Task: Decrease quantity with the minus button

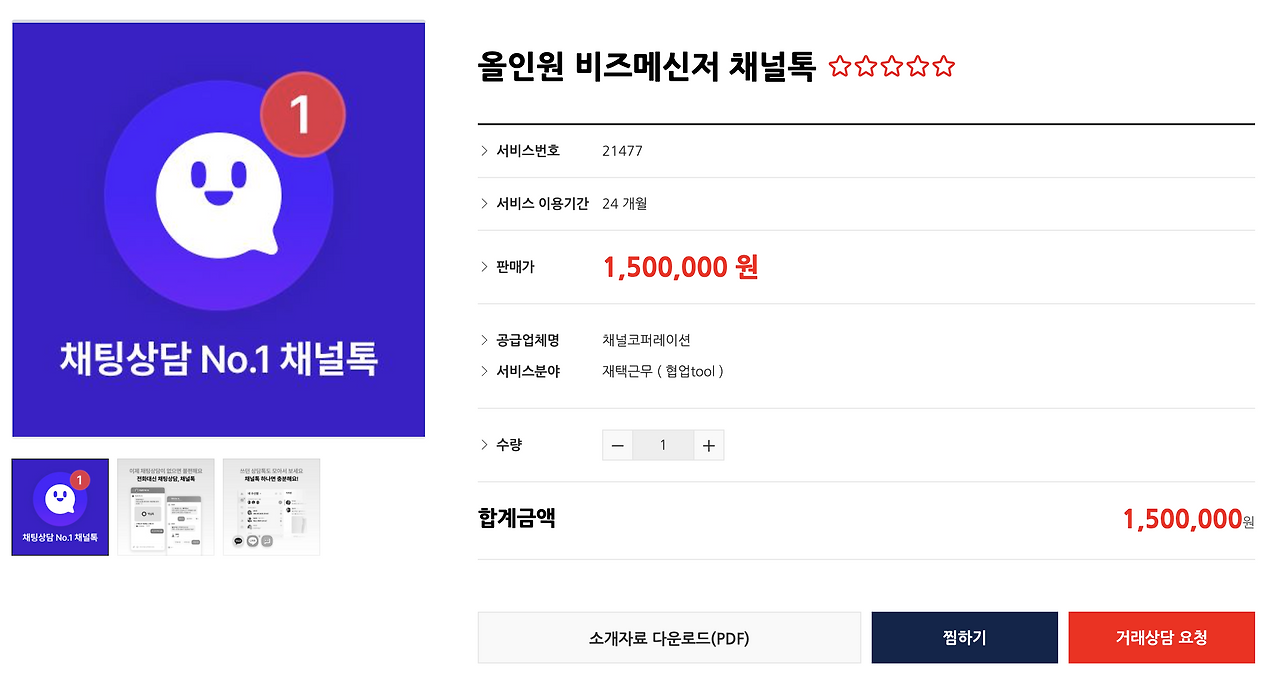Action: click(617, 445)
